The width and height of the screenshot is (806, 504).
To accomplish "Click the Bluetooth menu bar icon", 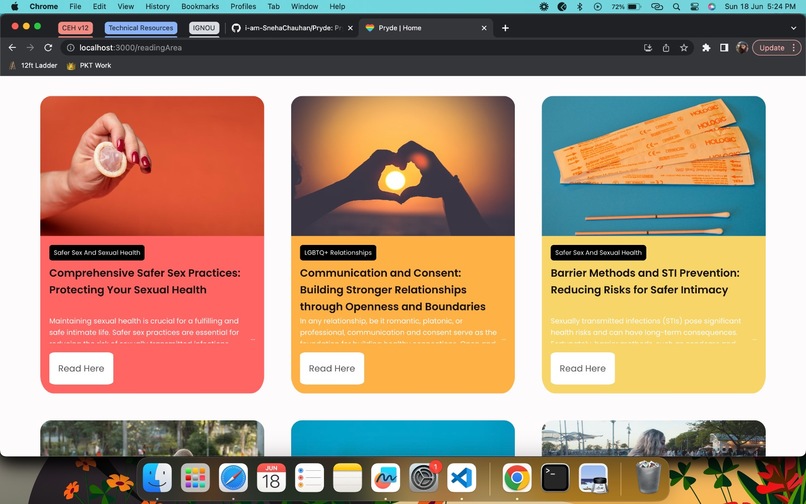I will [580, 7].
